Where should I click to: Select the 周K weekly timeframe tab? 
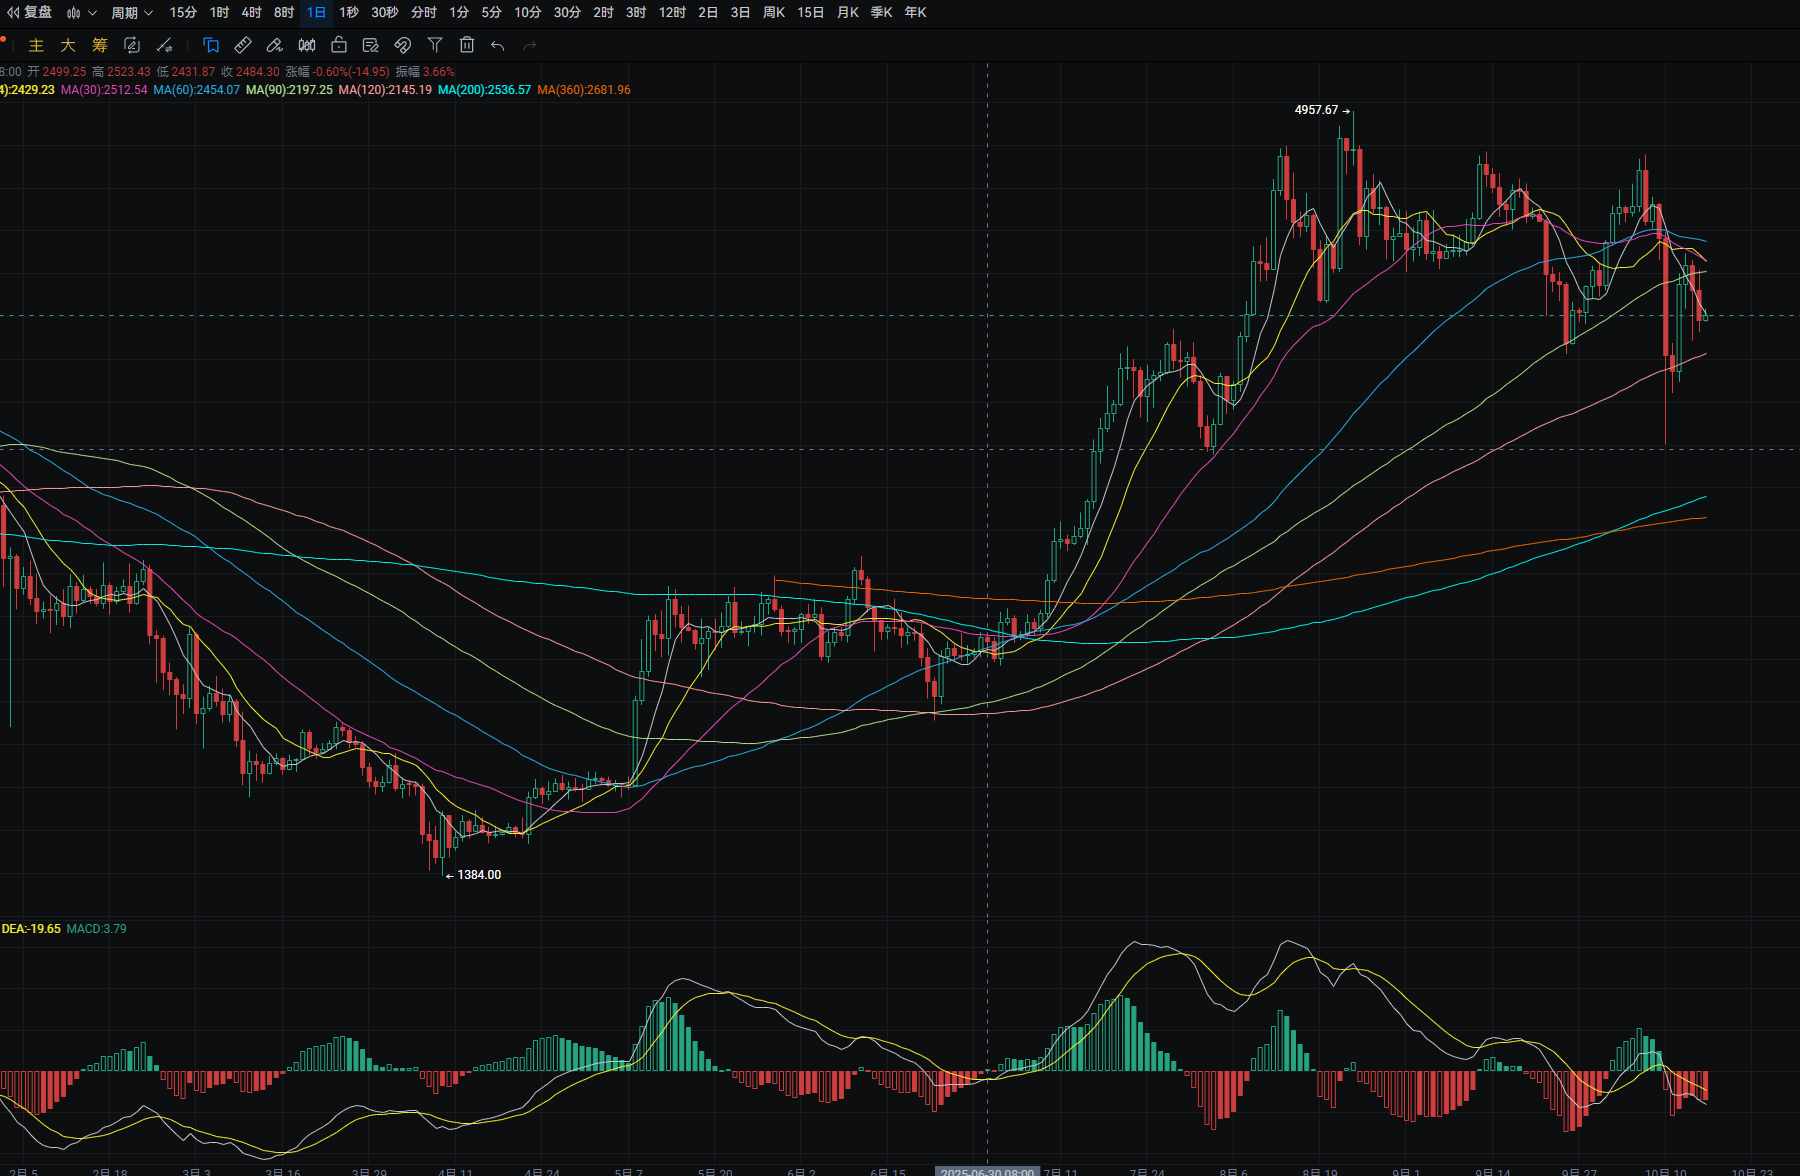[774, 13]
